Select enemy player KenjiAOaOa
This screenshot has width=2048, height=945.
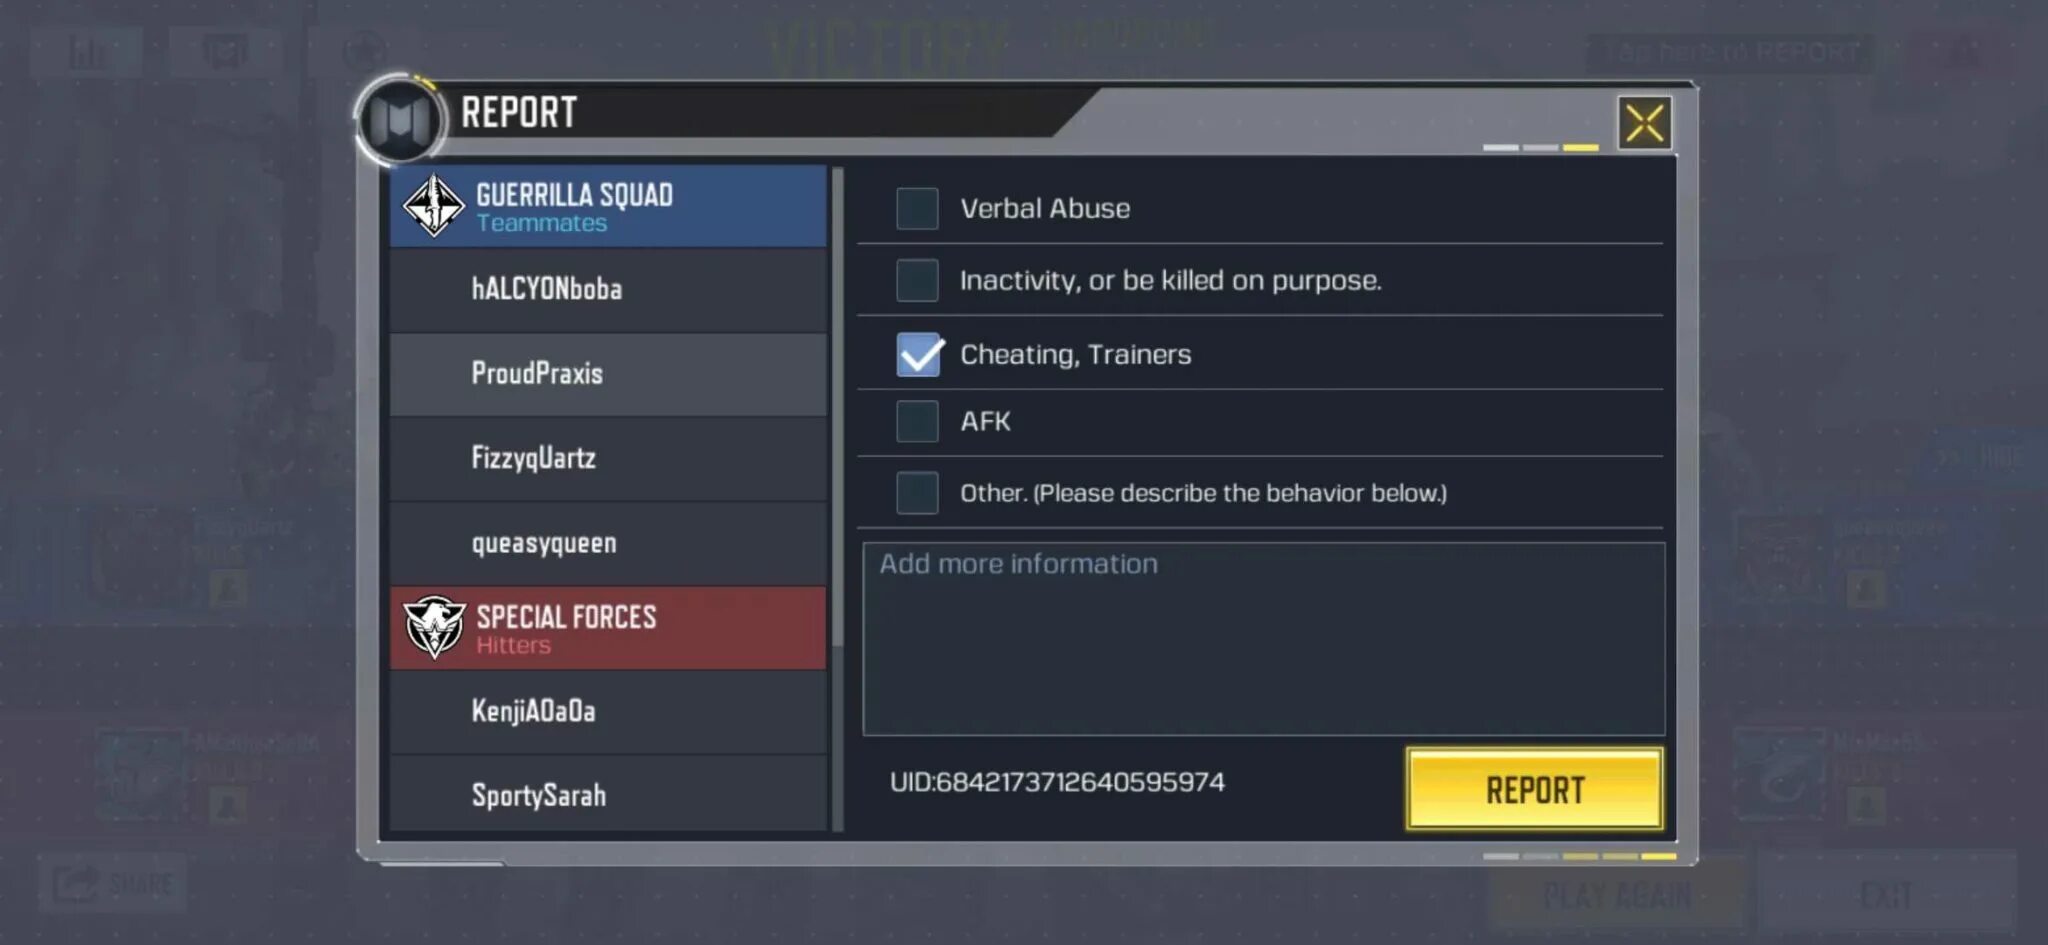[x=608, y=711]
